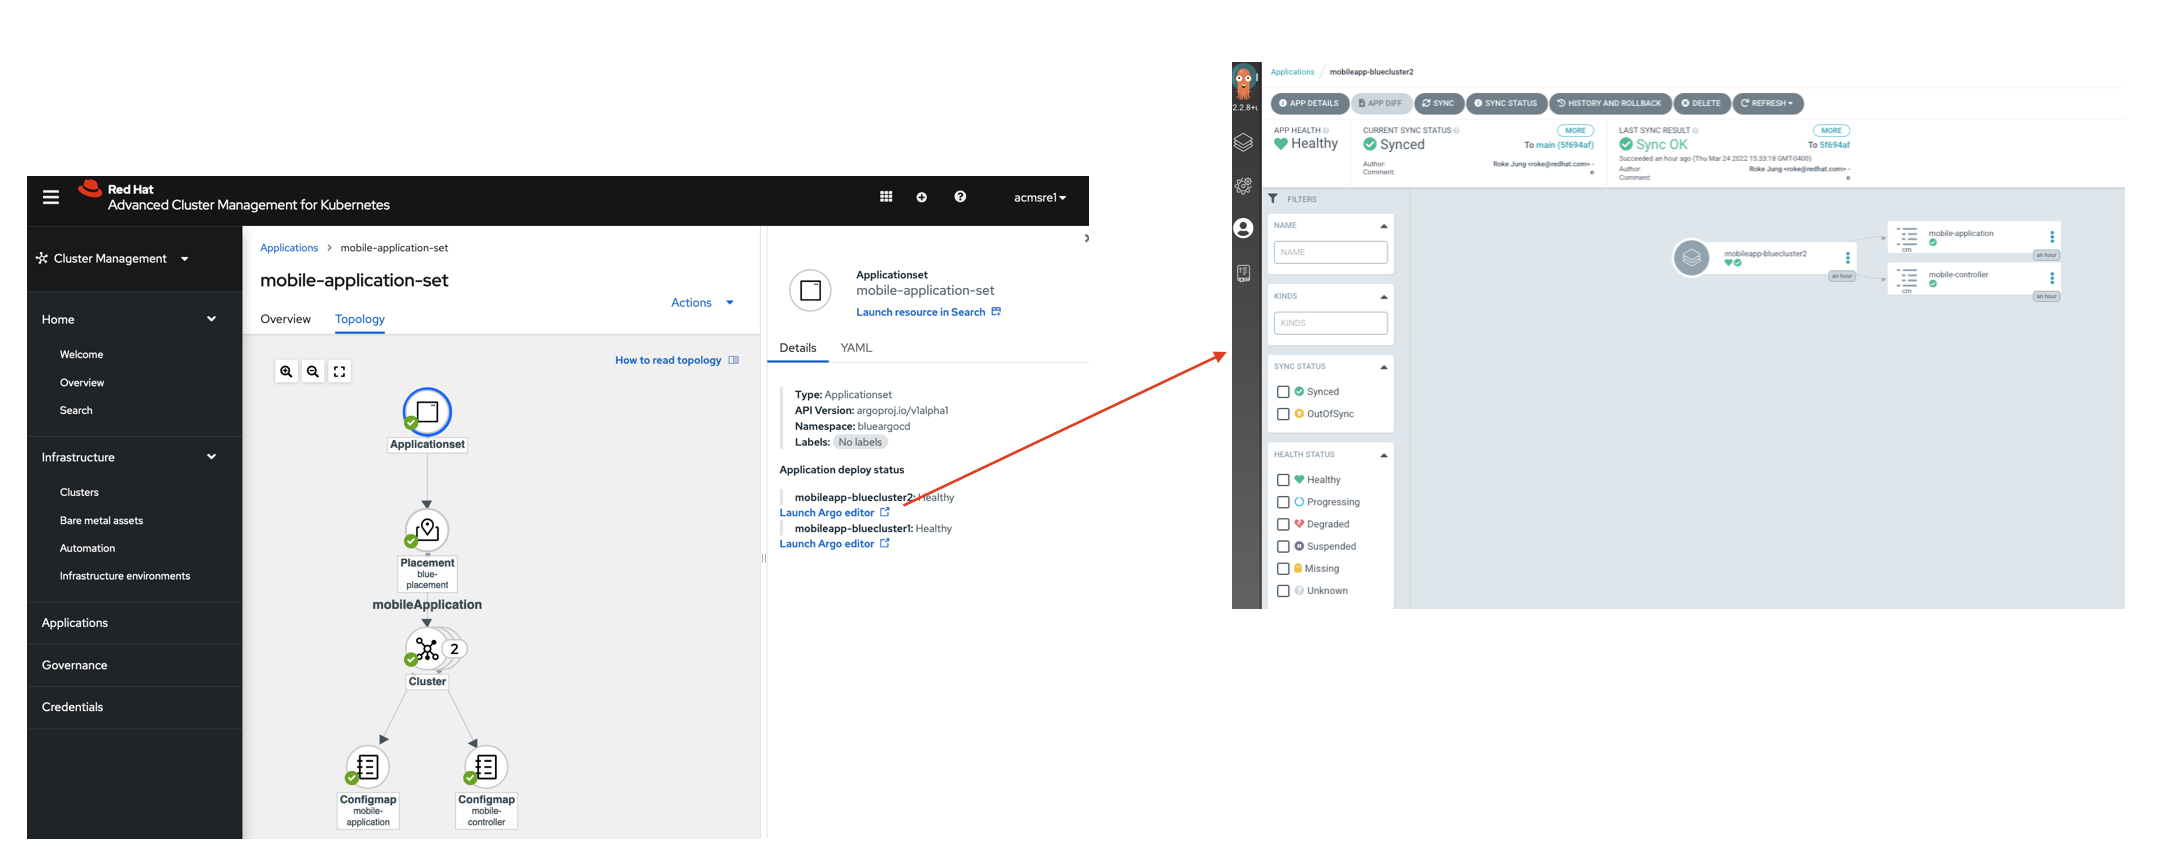Collapse the SYNC STATUS filter section
2164x859 pixels.
tap(1384, 367)
